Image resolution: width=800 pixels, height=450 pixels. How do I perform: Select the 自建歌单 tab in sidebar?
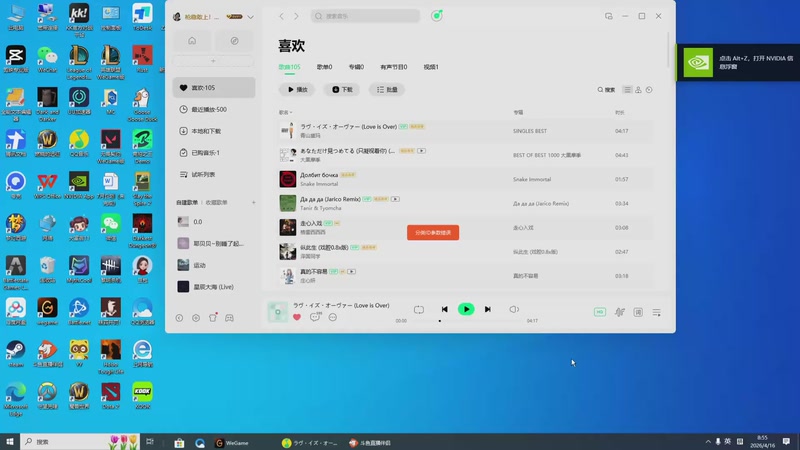tap(187, 203)
